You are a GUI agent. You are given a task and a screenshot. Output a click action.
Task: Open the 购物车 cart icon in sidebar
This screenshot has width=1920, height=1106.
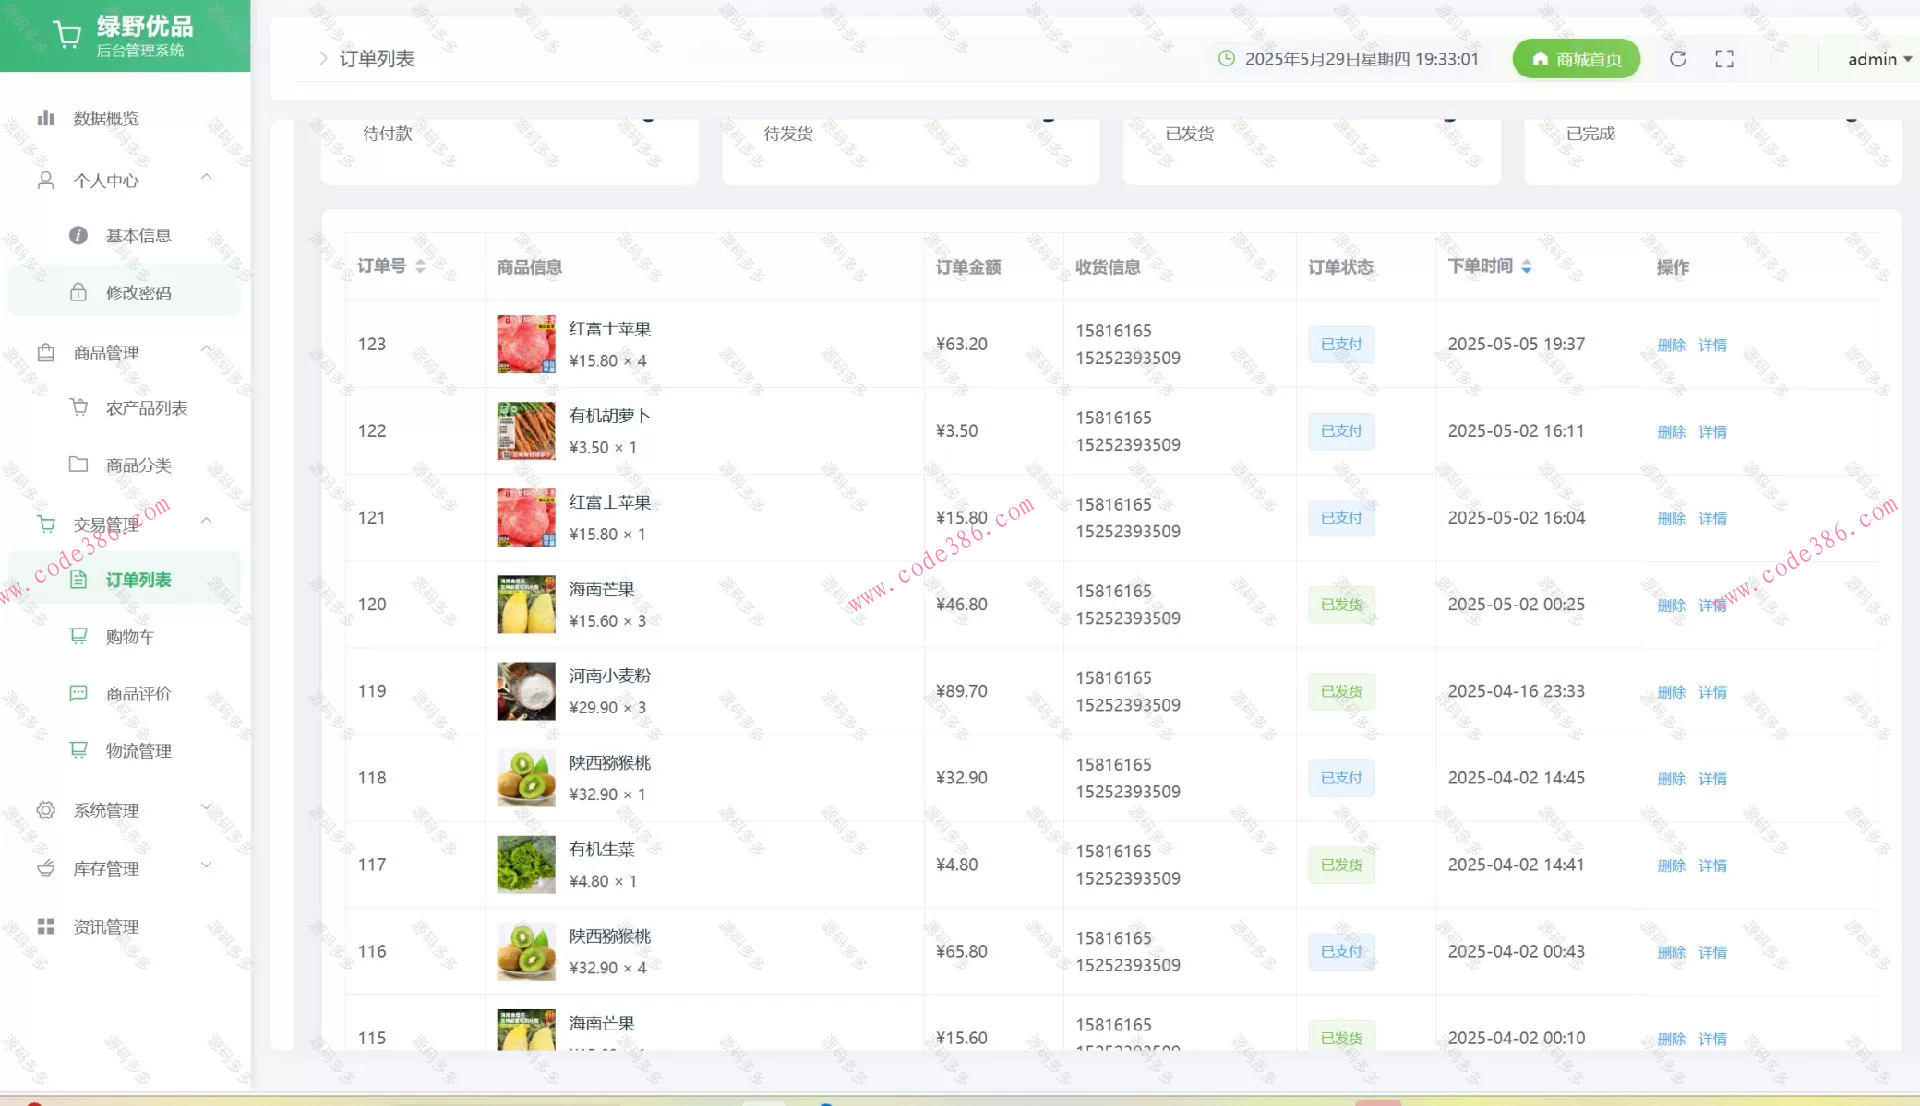click(x=78, y=636)
